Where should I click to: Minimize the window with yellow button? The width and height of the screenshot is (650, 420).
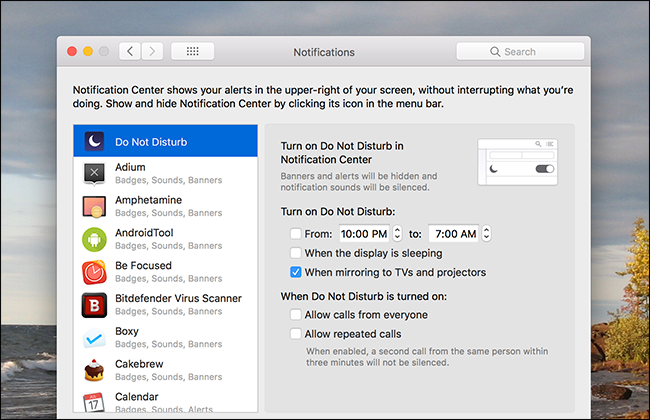pyautogui.click(x=88, y=51)
